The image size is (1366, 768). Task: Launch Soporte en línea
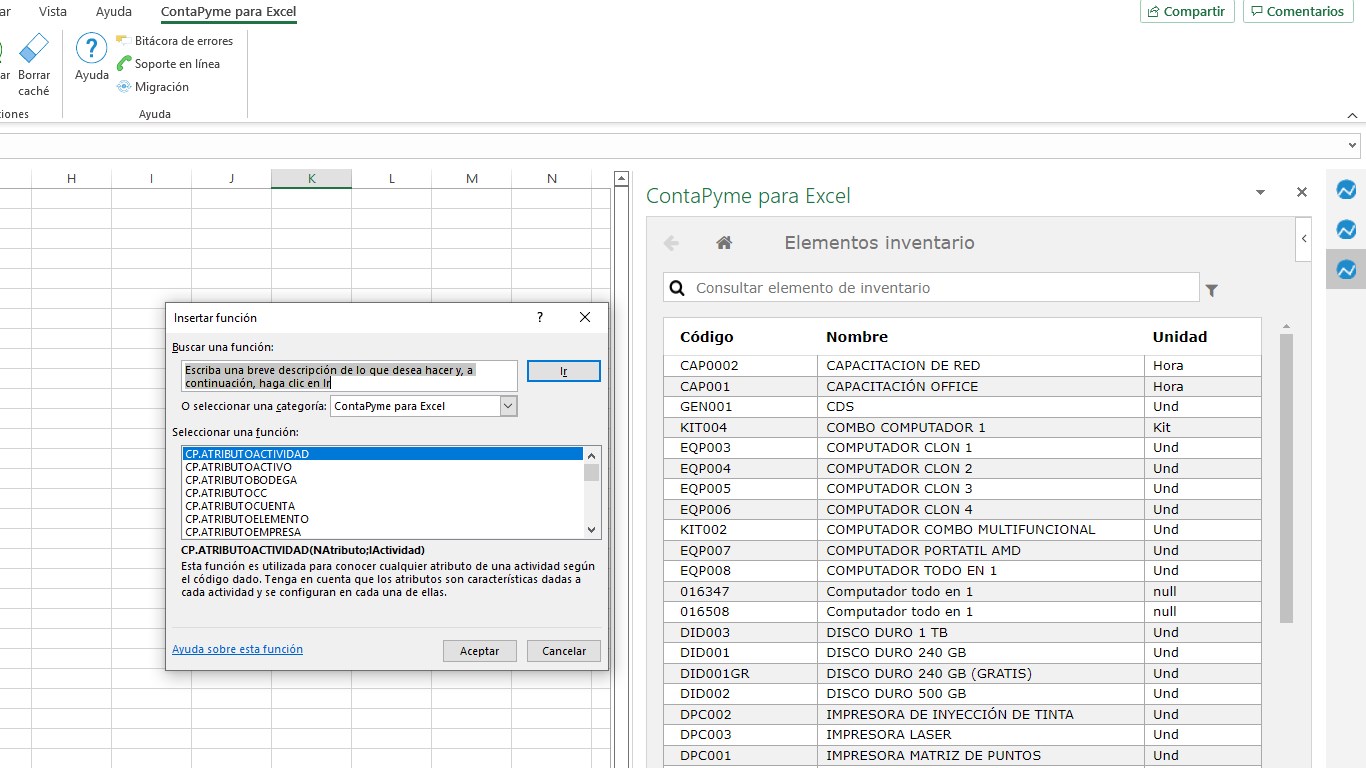pos(168,64)
